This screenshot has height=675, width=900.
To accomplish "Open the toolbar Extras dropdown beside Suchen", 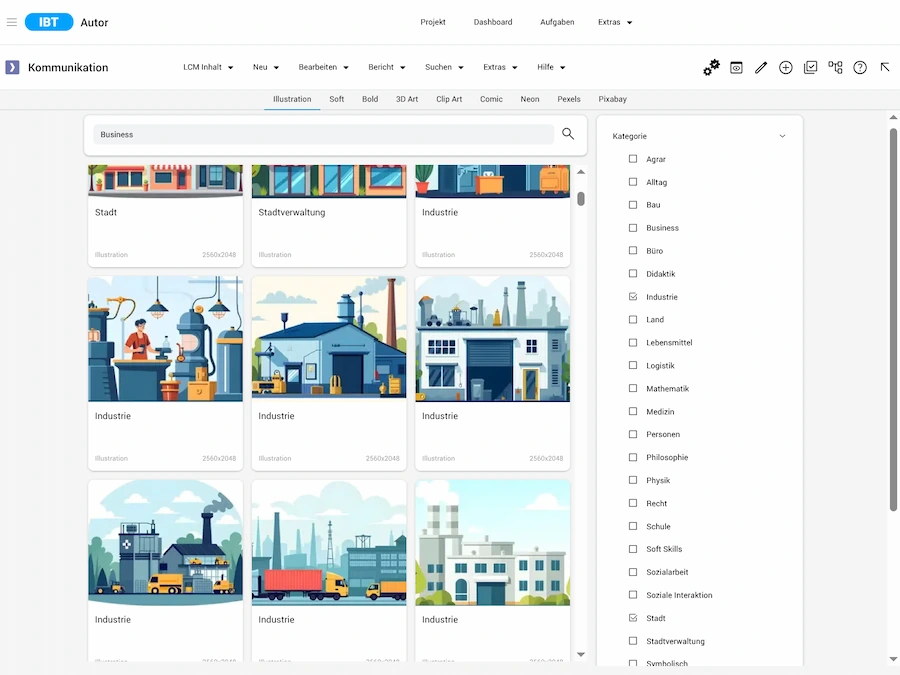I will pyautogui.click(x=500, y=67).
